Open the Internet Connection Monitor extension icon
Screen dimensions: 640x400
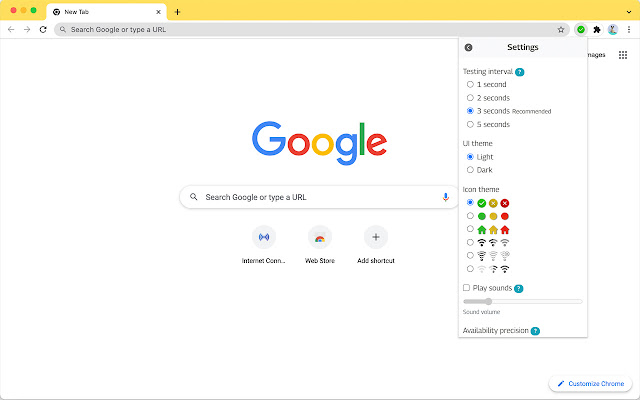click(581, 29)
